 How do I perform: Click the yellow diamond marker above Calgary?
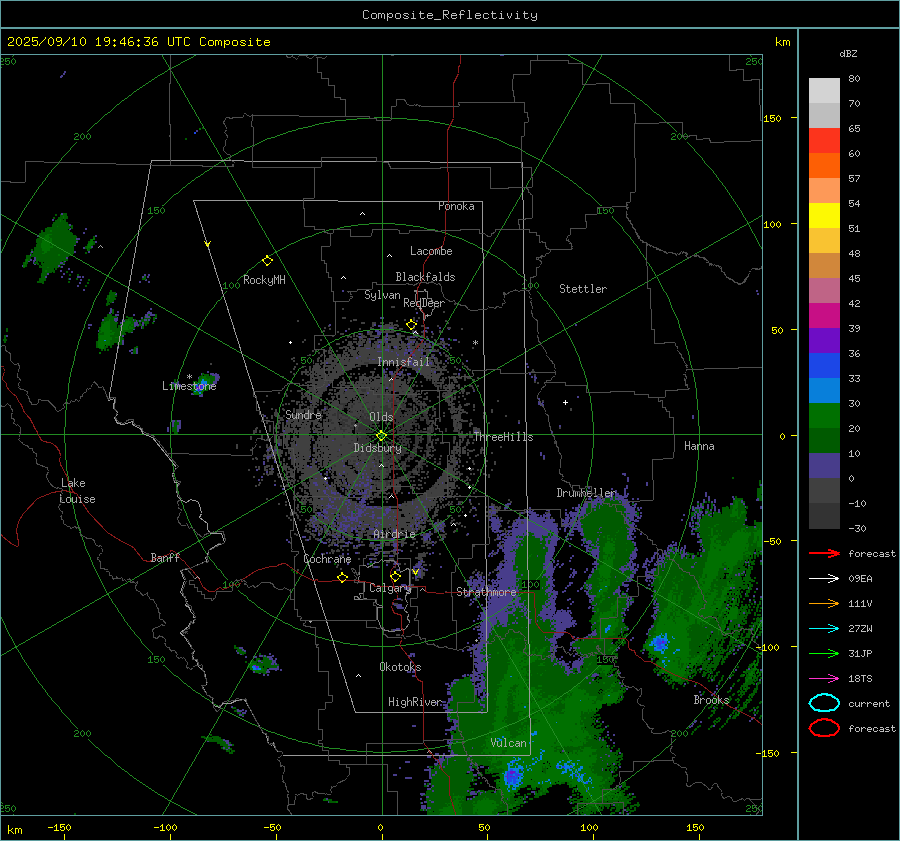pos(395,576)
